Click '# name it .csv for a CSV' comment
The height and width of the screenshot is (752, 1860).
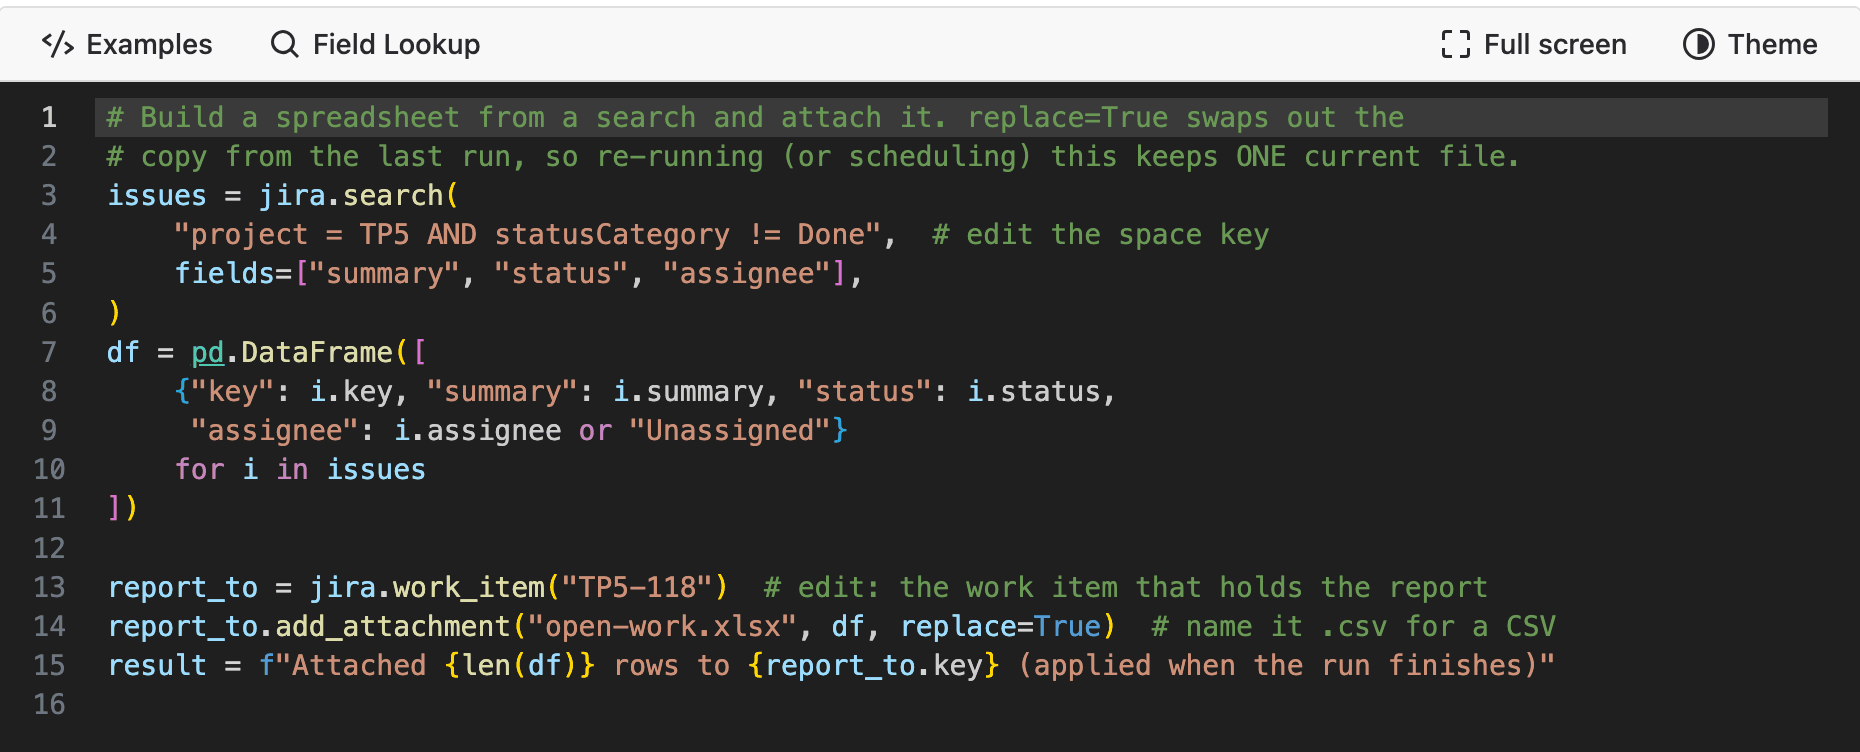coord(1353,626)
